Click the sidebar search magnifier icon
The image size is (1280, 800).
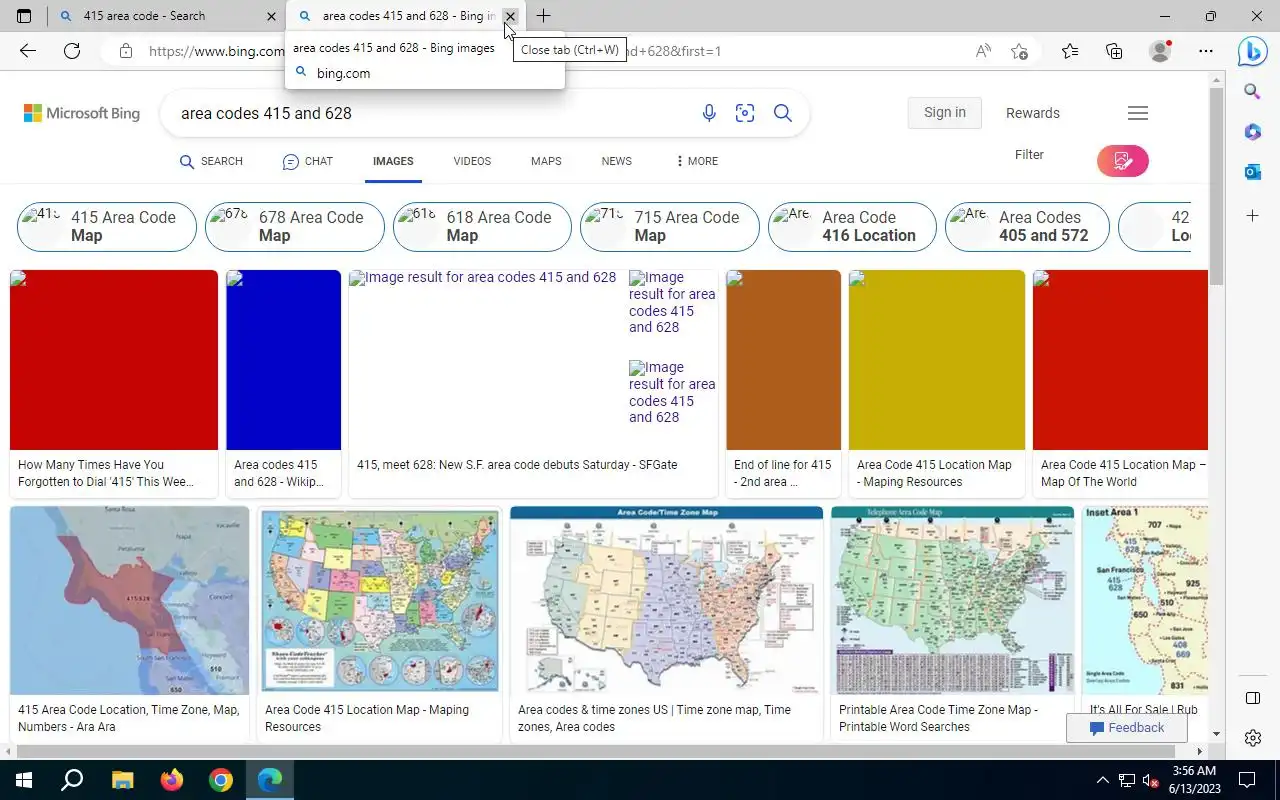1252,91
